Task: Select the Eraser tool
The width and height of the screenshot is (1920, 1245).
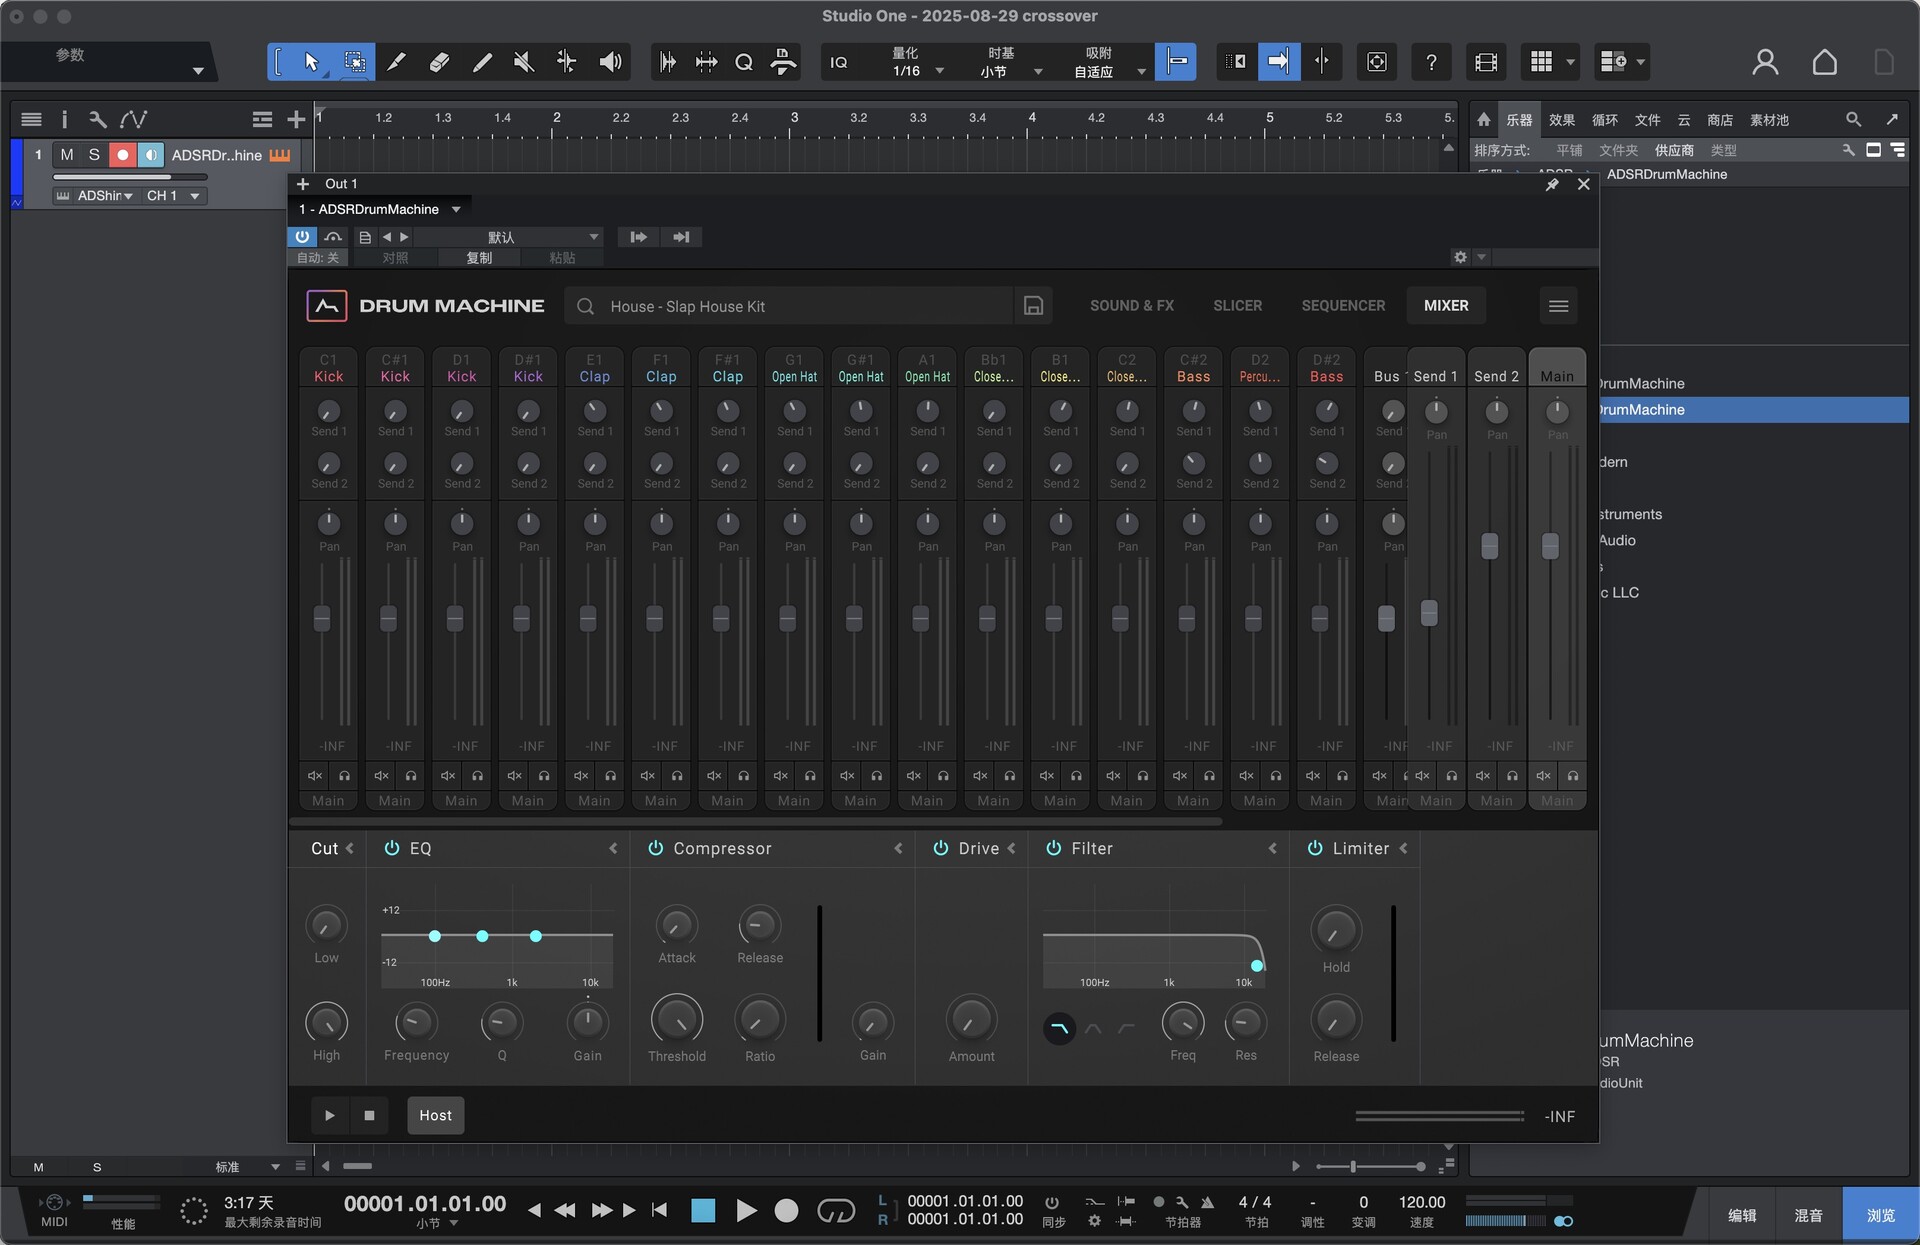Action: pyautogui.click(x=438, y=62)
